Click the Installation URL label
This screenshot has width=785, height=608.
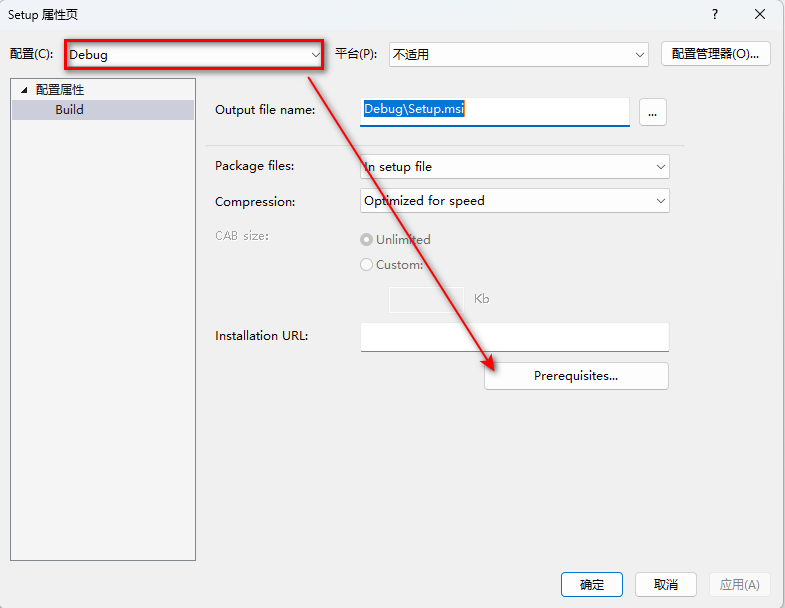[261, 336]
